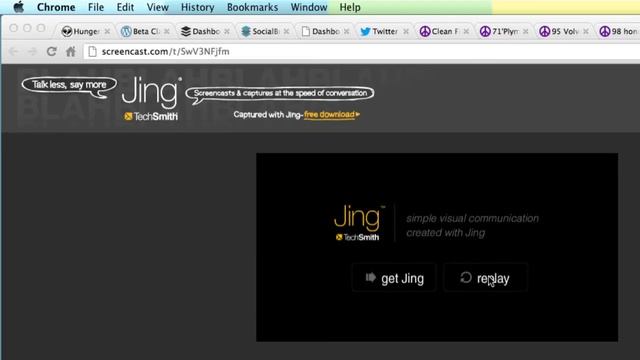The image size is (640, 360).
Task: Go to the home page icon
Action: (x=71, y=51)
